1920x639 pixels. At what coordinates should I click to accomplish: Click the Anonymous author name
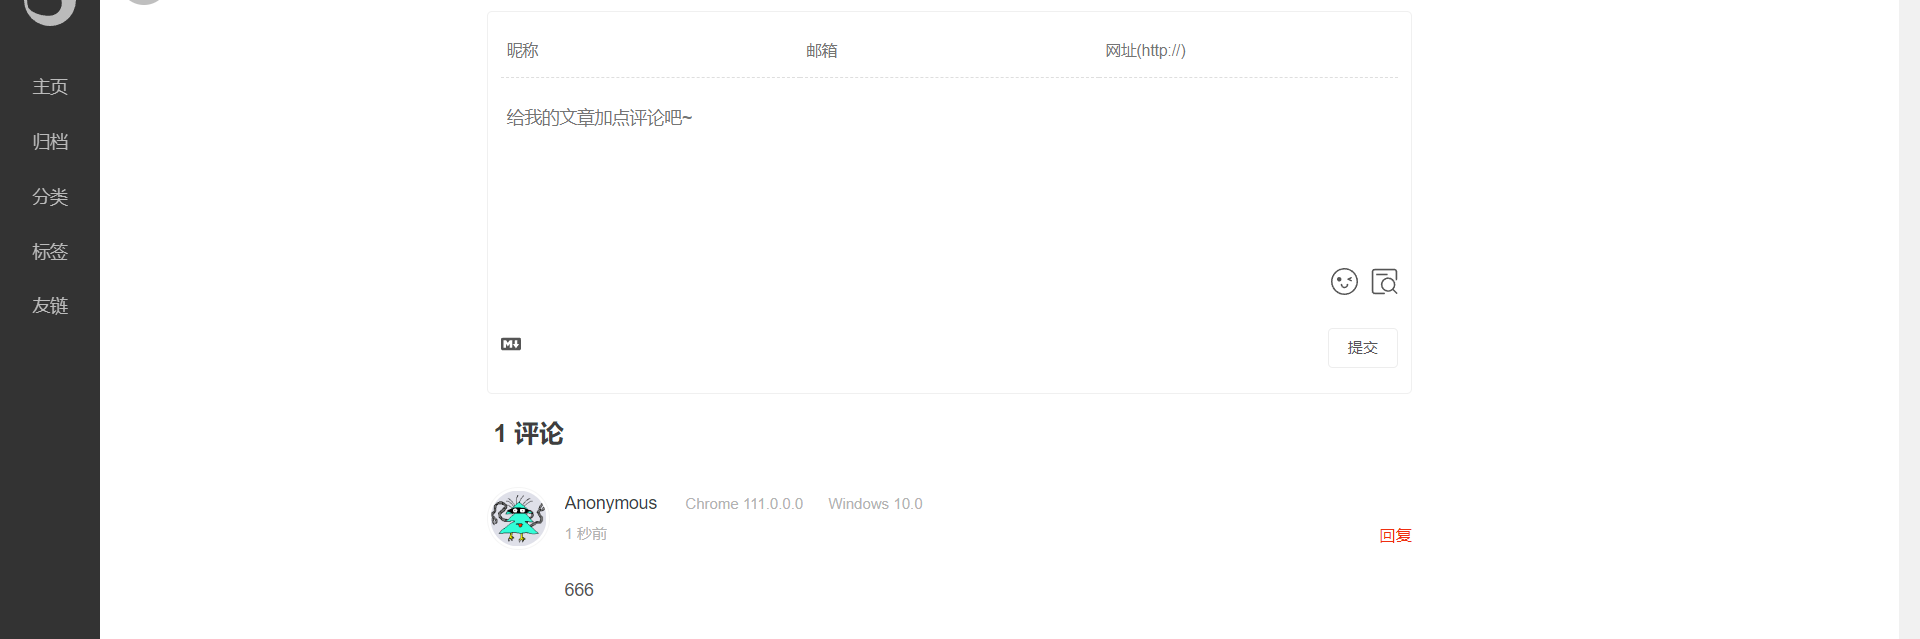tap(610, 503)
